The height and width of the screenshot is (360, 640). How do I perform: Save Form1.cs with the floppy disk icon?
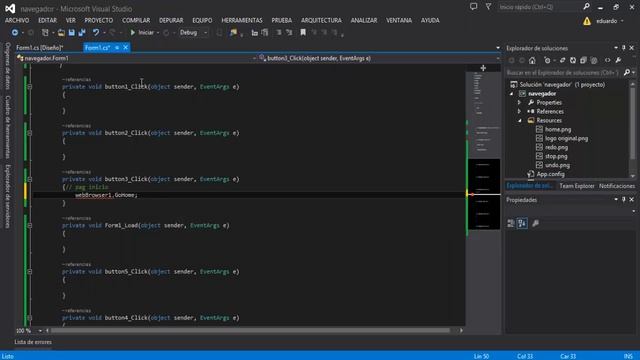click(x=71, y=33)
